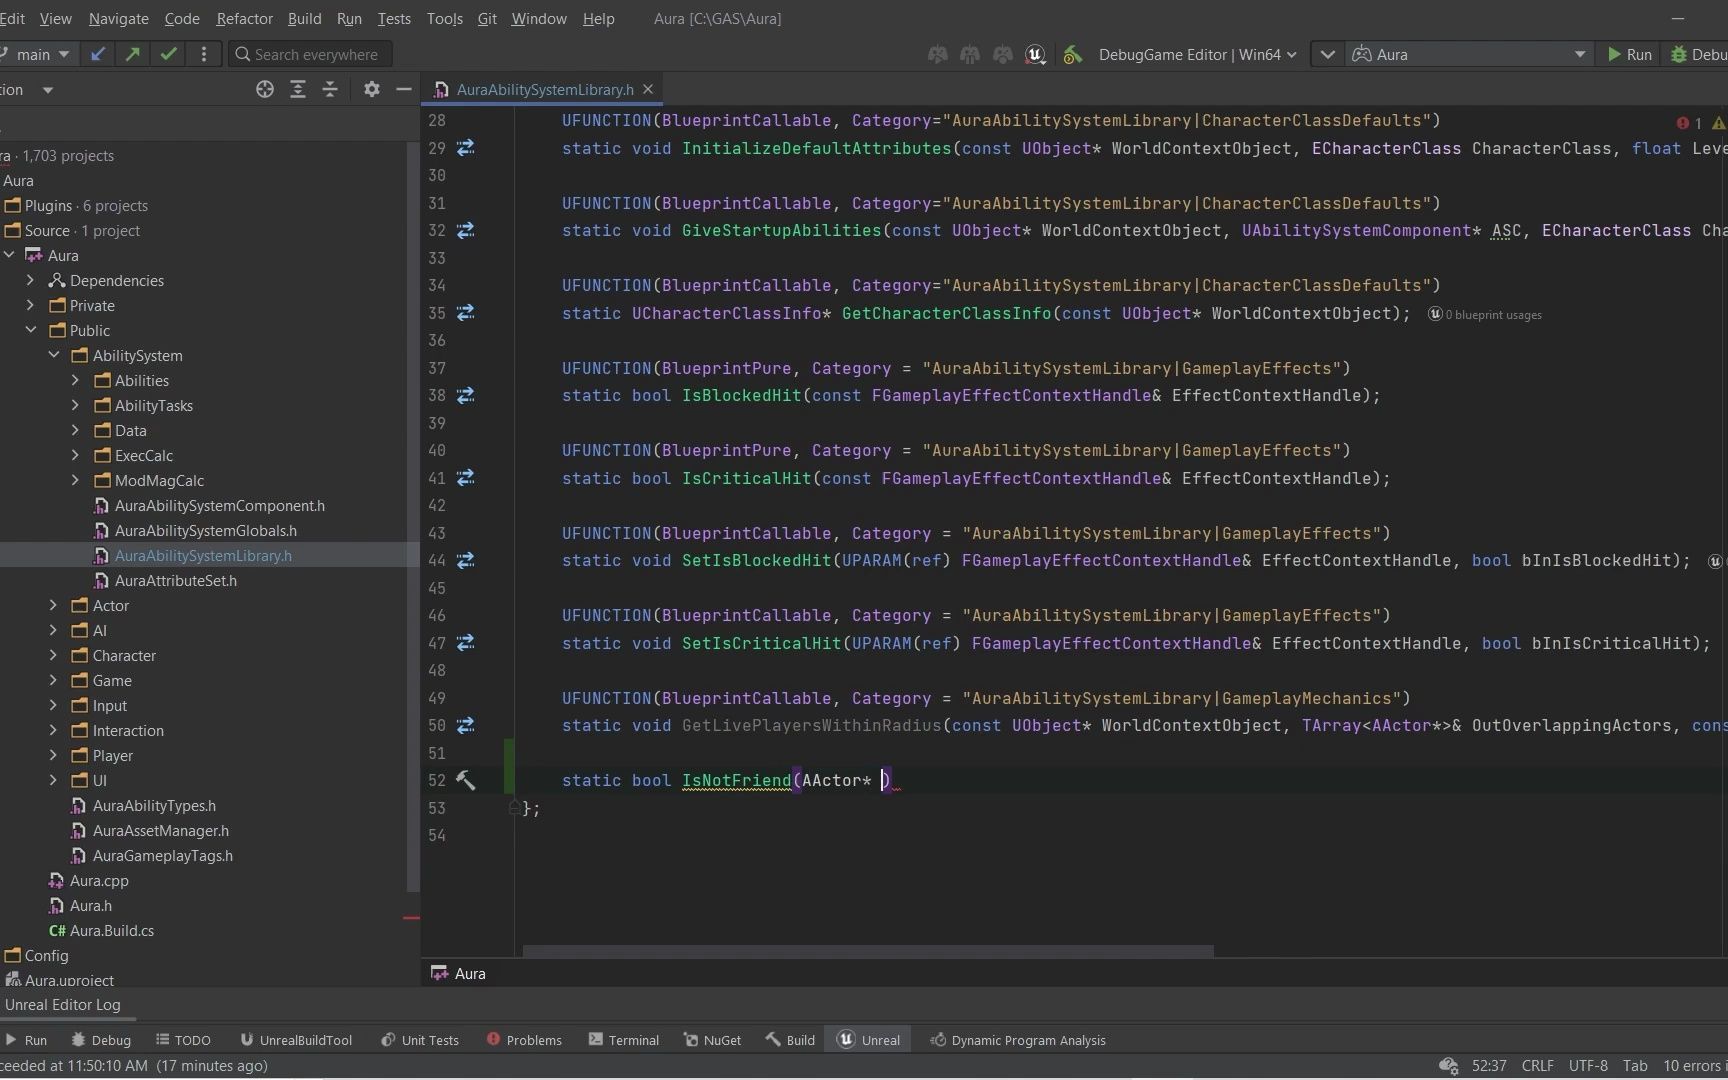Click the first controller icon left of Unreal icon
The image size is (1728, 1080).
937,55
